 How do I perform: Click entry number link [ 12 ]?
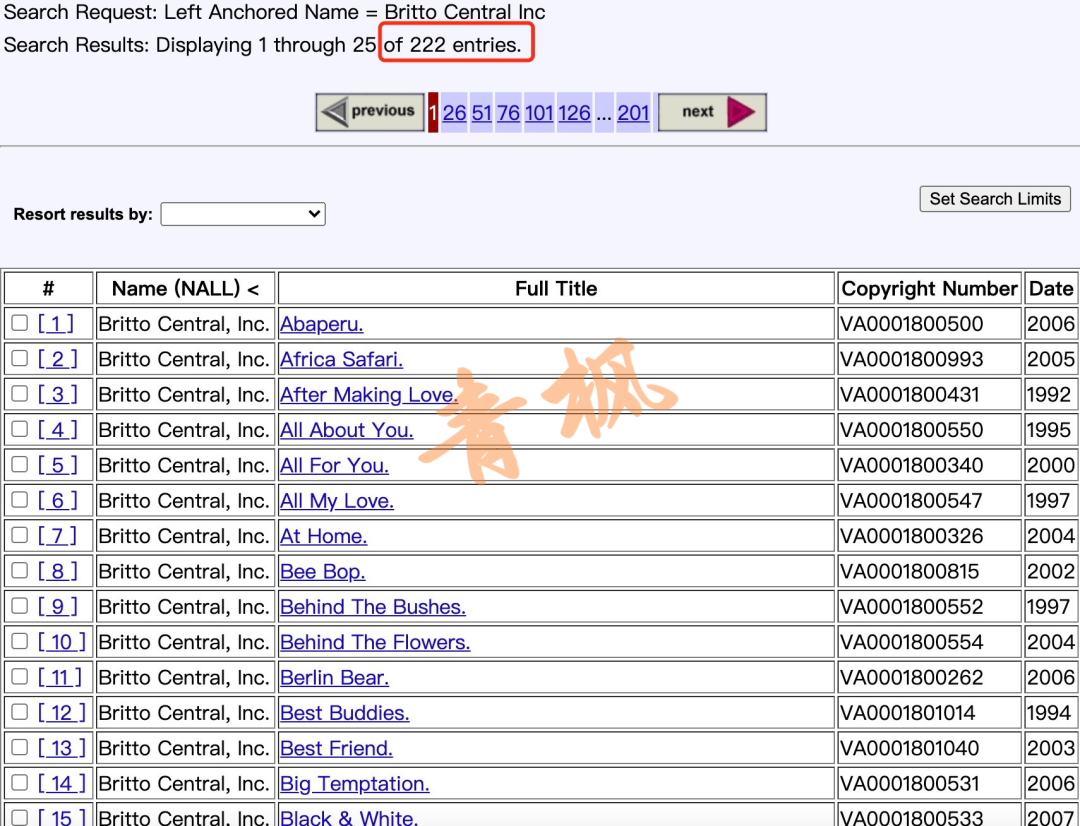click(61, 712)
